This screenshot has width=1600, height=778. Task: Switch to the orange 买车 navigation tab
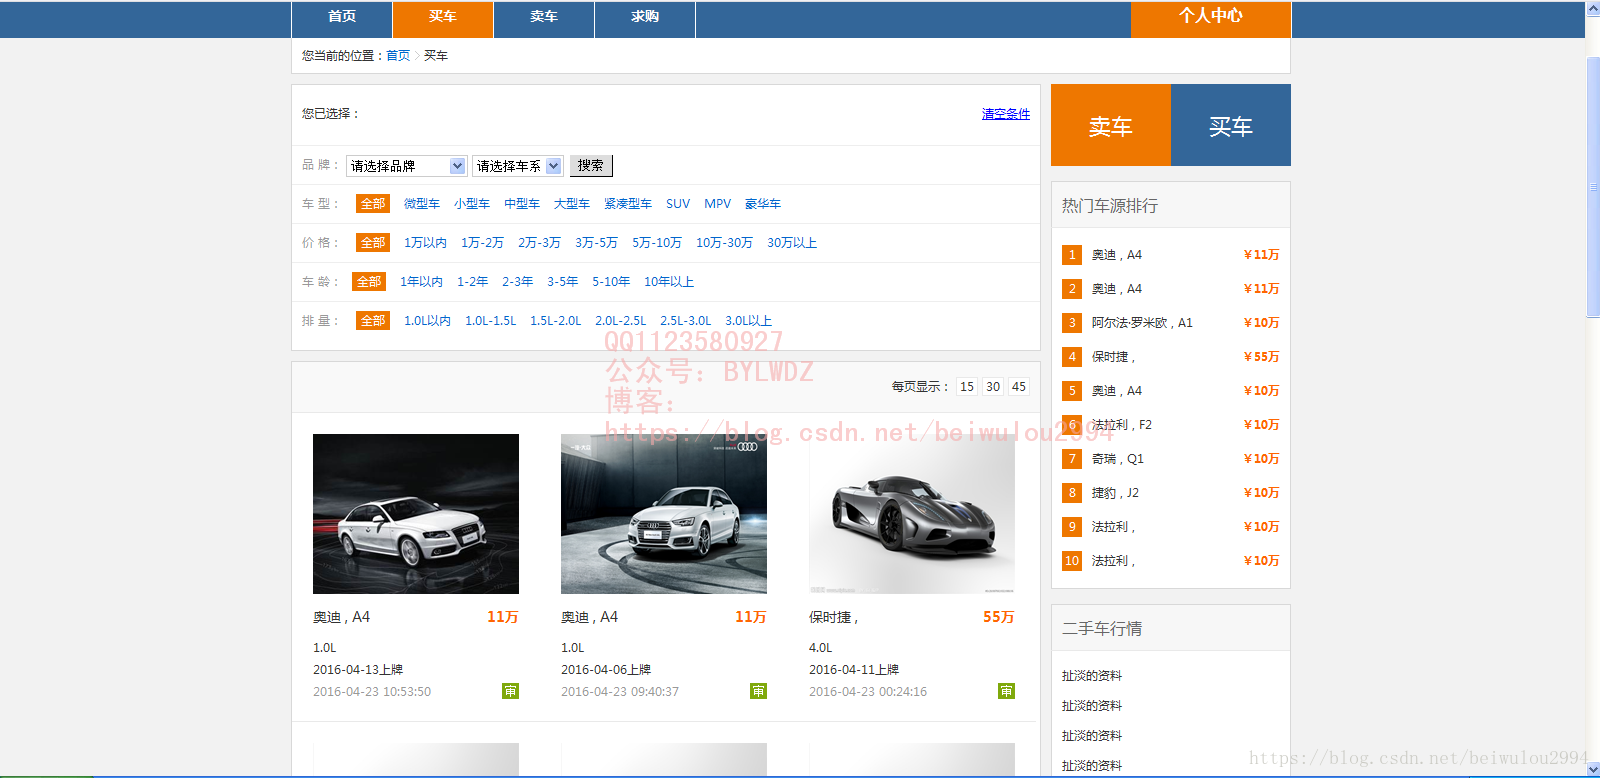(x=443, y=17)
